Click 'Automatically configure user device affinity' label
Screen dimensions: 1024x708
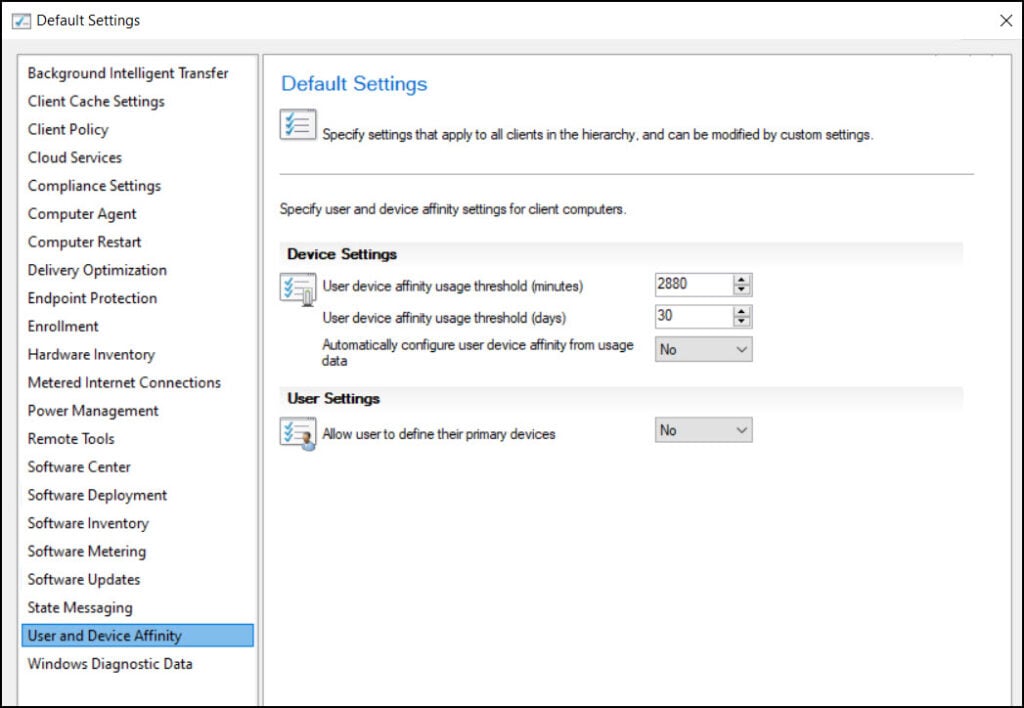pos(477,353)
